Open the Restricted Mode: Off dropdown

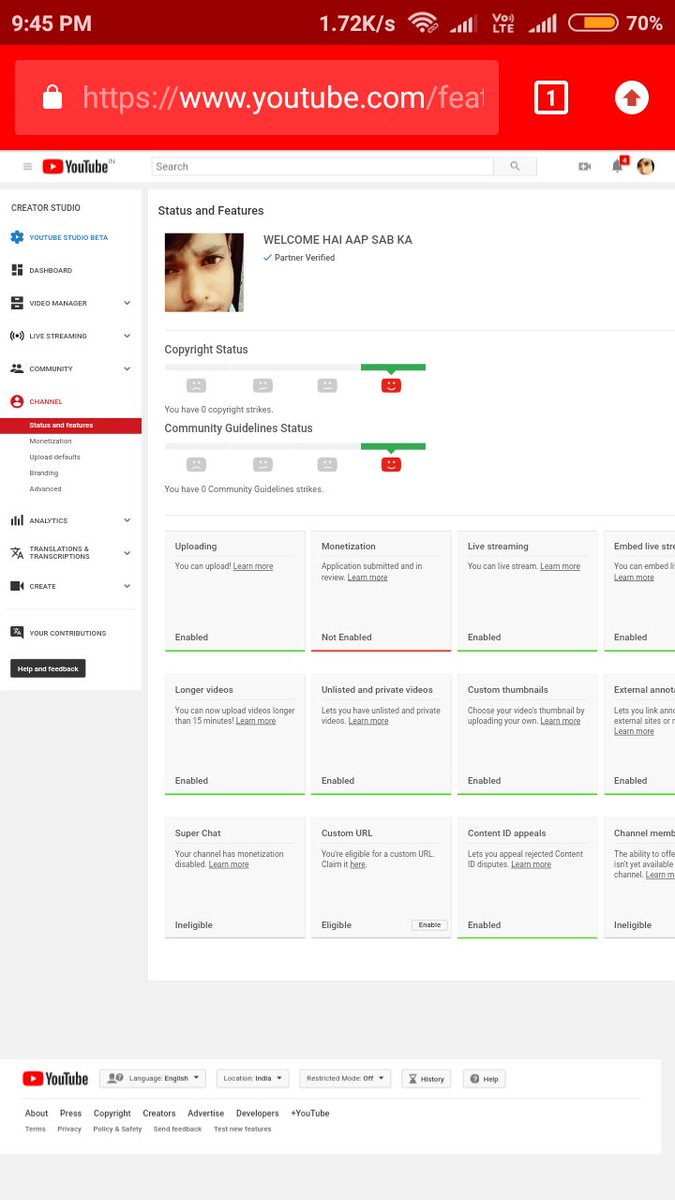[345, 1079]
